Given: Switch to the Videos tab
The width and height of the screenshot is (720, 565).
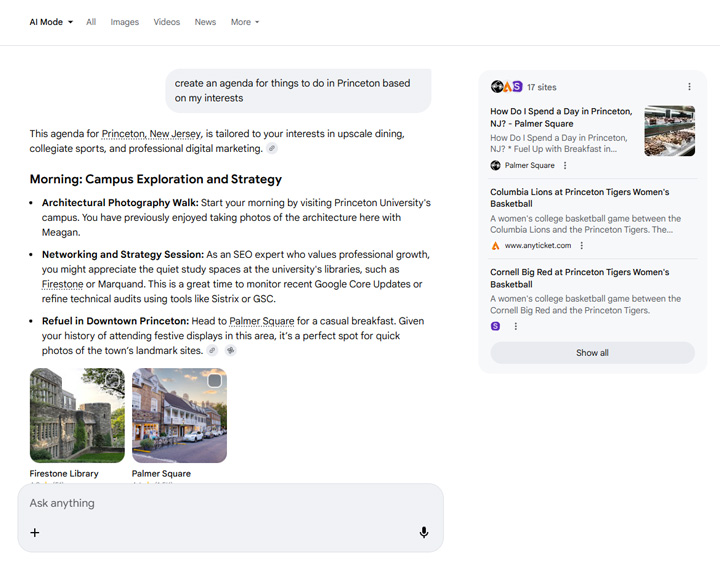Looking at the screenshot, I should point(167,22).
